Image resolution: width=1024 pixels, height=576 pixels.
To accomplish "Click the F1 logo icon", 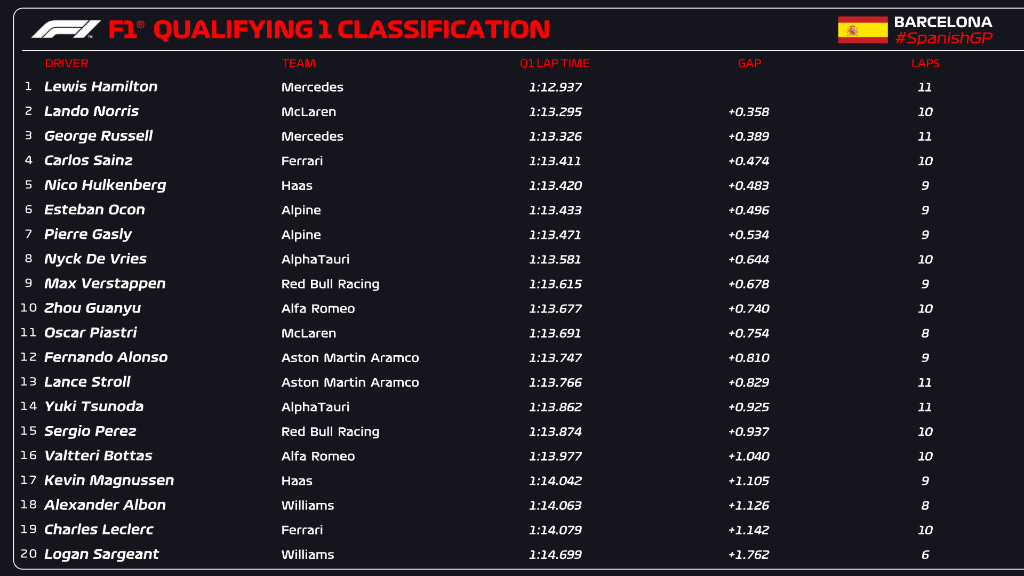I will click(x=66, y=29).
